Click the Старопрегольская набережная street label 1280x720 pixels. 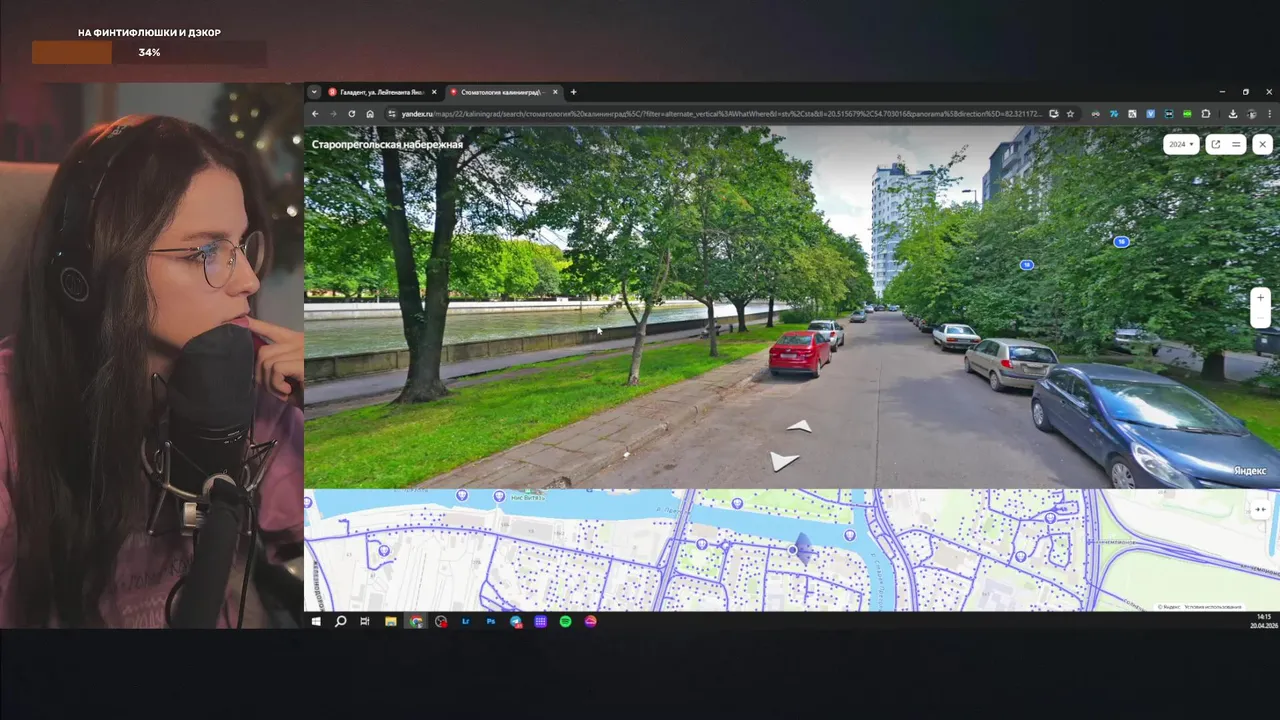point(387,144)
